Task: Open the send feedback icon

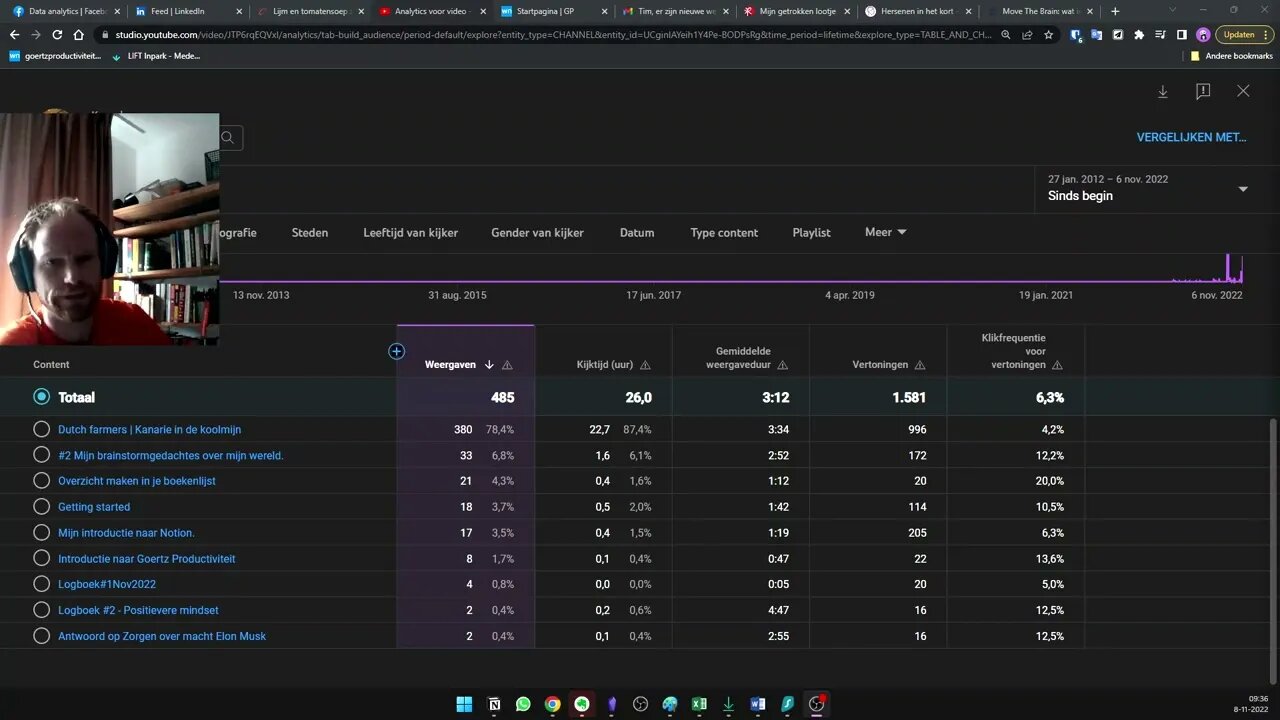Action: click(x=1203, y=91)
